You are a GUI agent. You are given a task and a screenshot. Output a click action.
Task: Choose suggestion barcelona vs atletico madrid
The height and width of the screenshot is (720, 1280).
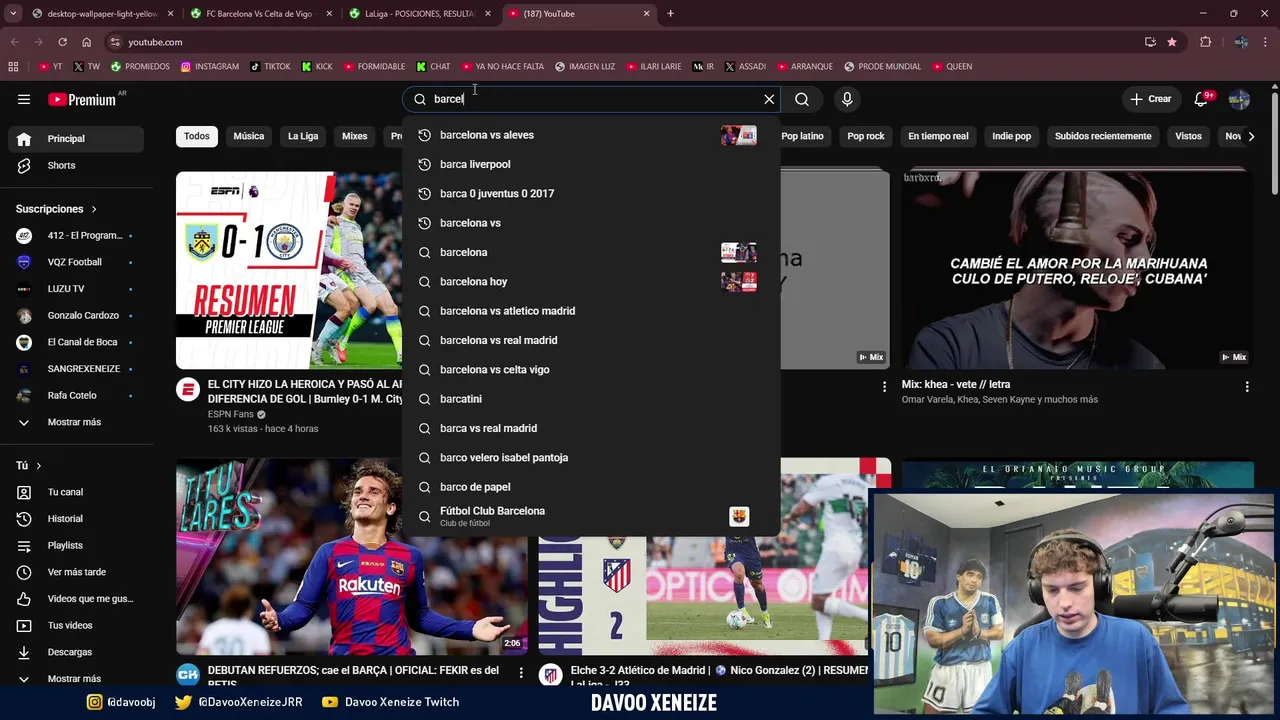pos(591,311)
